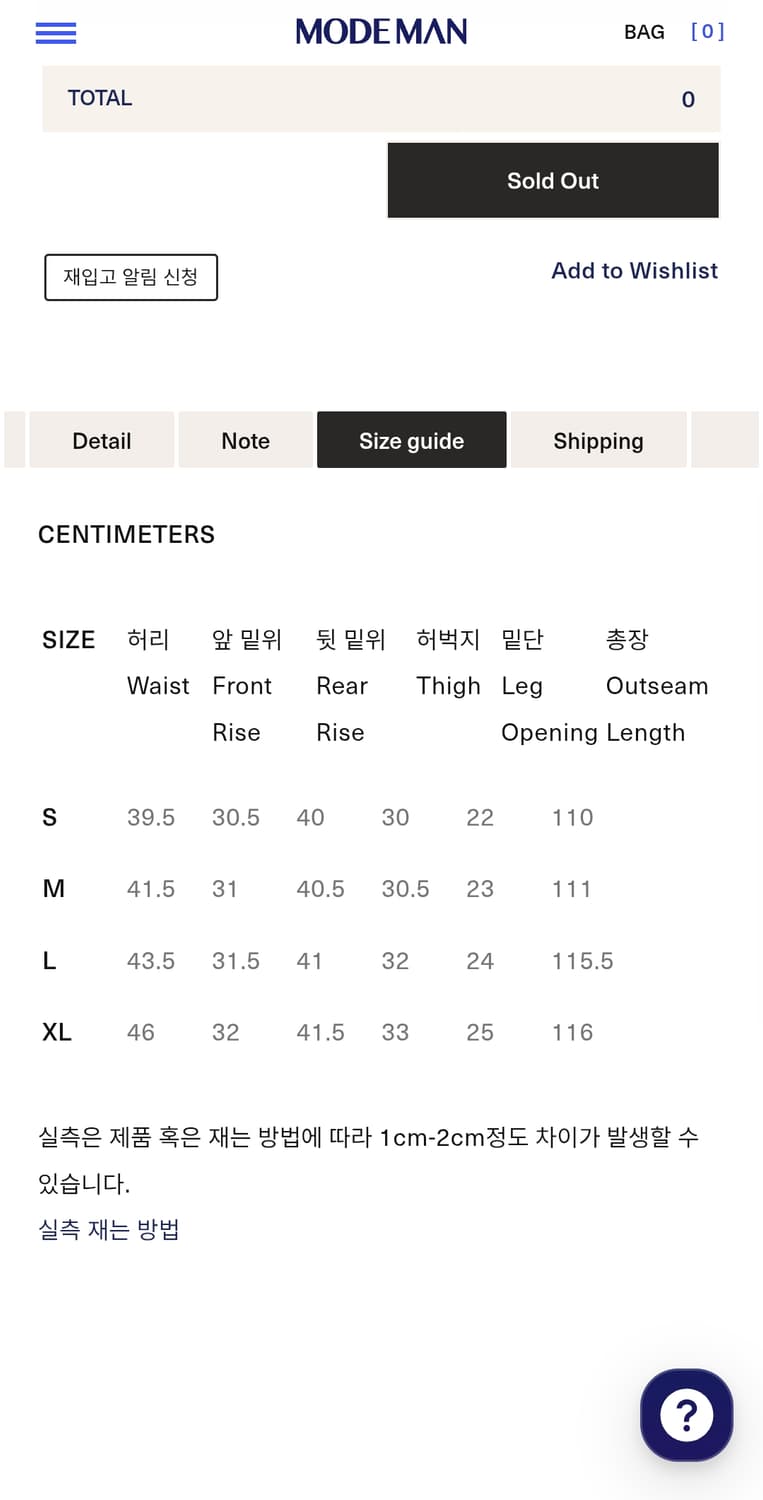Screen dimensions: 763x1500
Task: Click the TOTAL summary row
Action: click(381, 99)
